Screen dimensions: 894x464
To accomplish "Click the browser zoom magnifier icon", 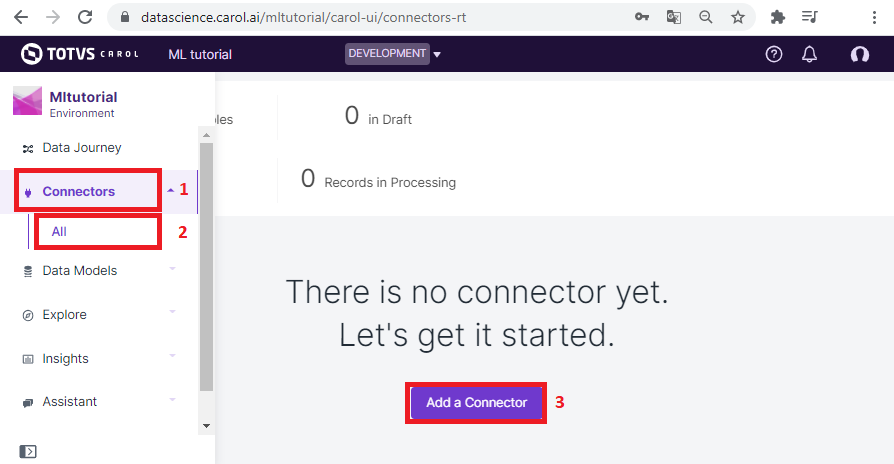I will coord(705,17).
